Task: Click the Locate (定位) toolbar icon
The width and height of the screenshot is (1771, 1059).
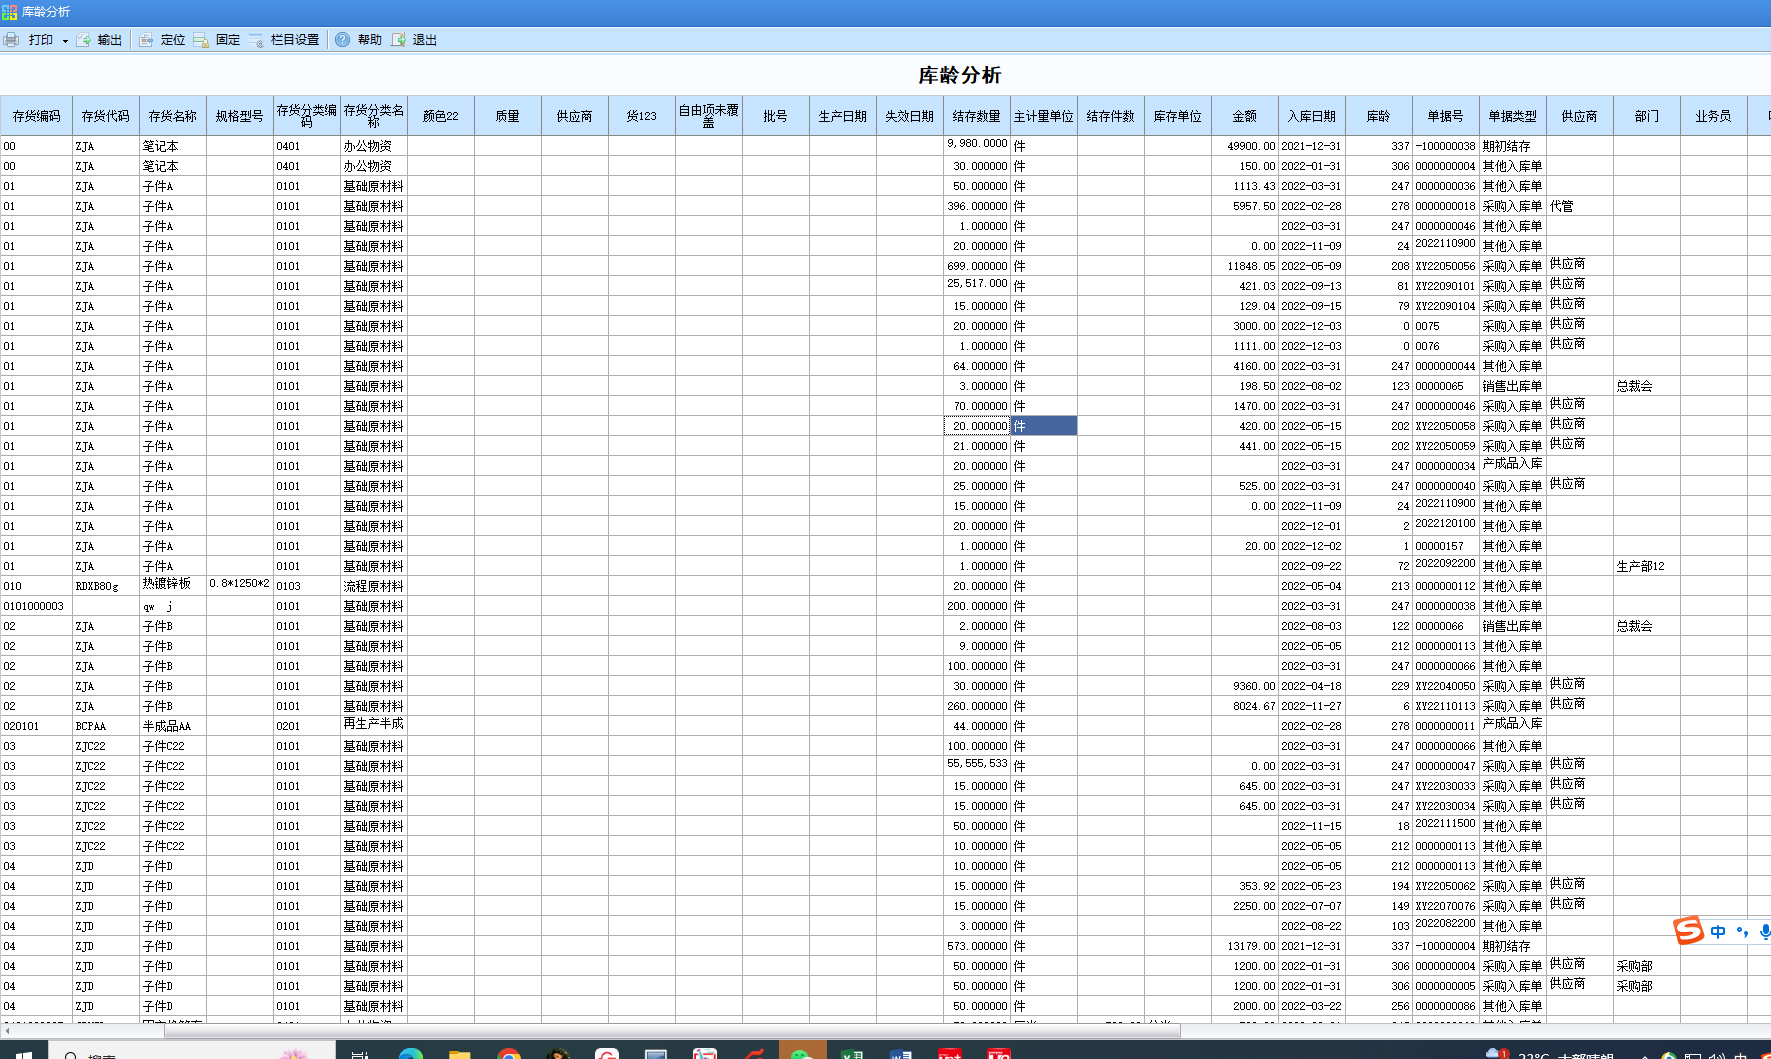Action: [146, 40]
